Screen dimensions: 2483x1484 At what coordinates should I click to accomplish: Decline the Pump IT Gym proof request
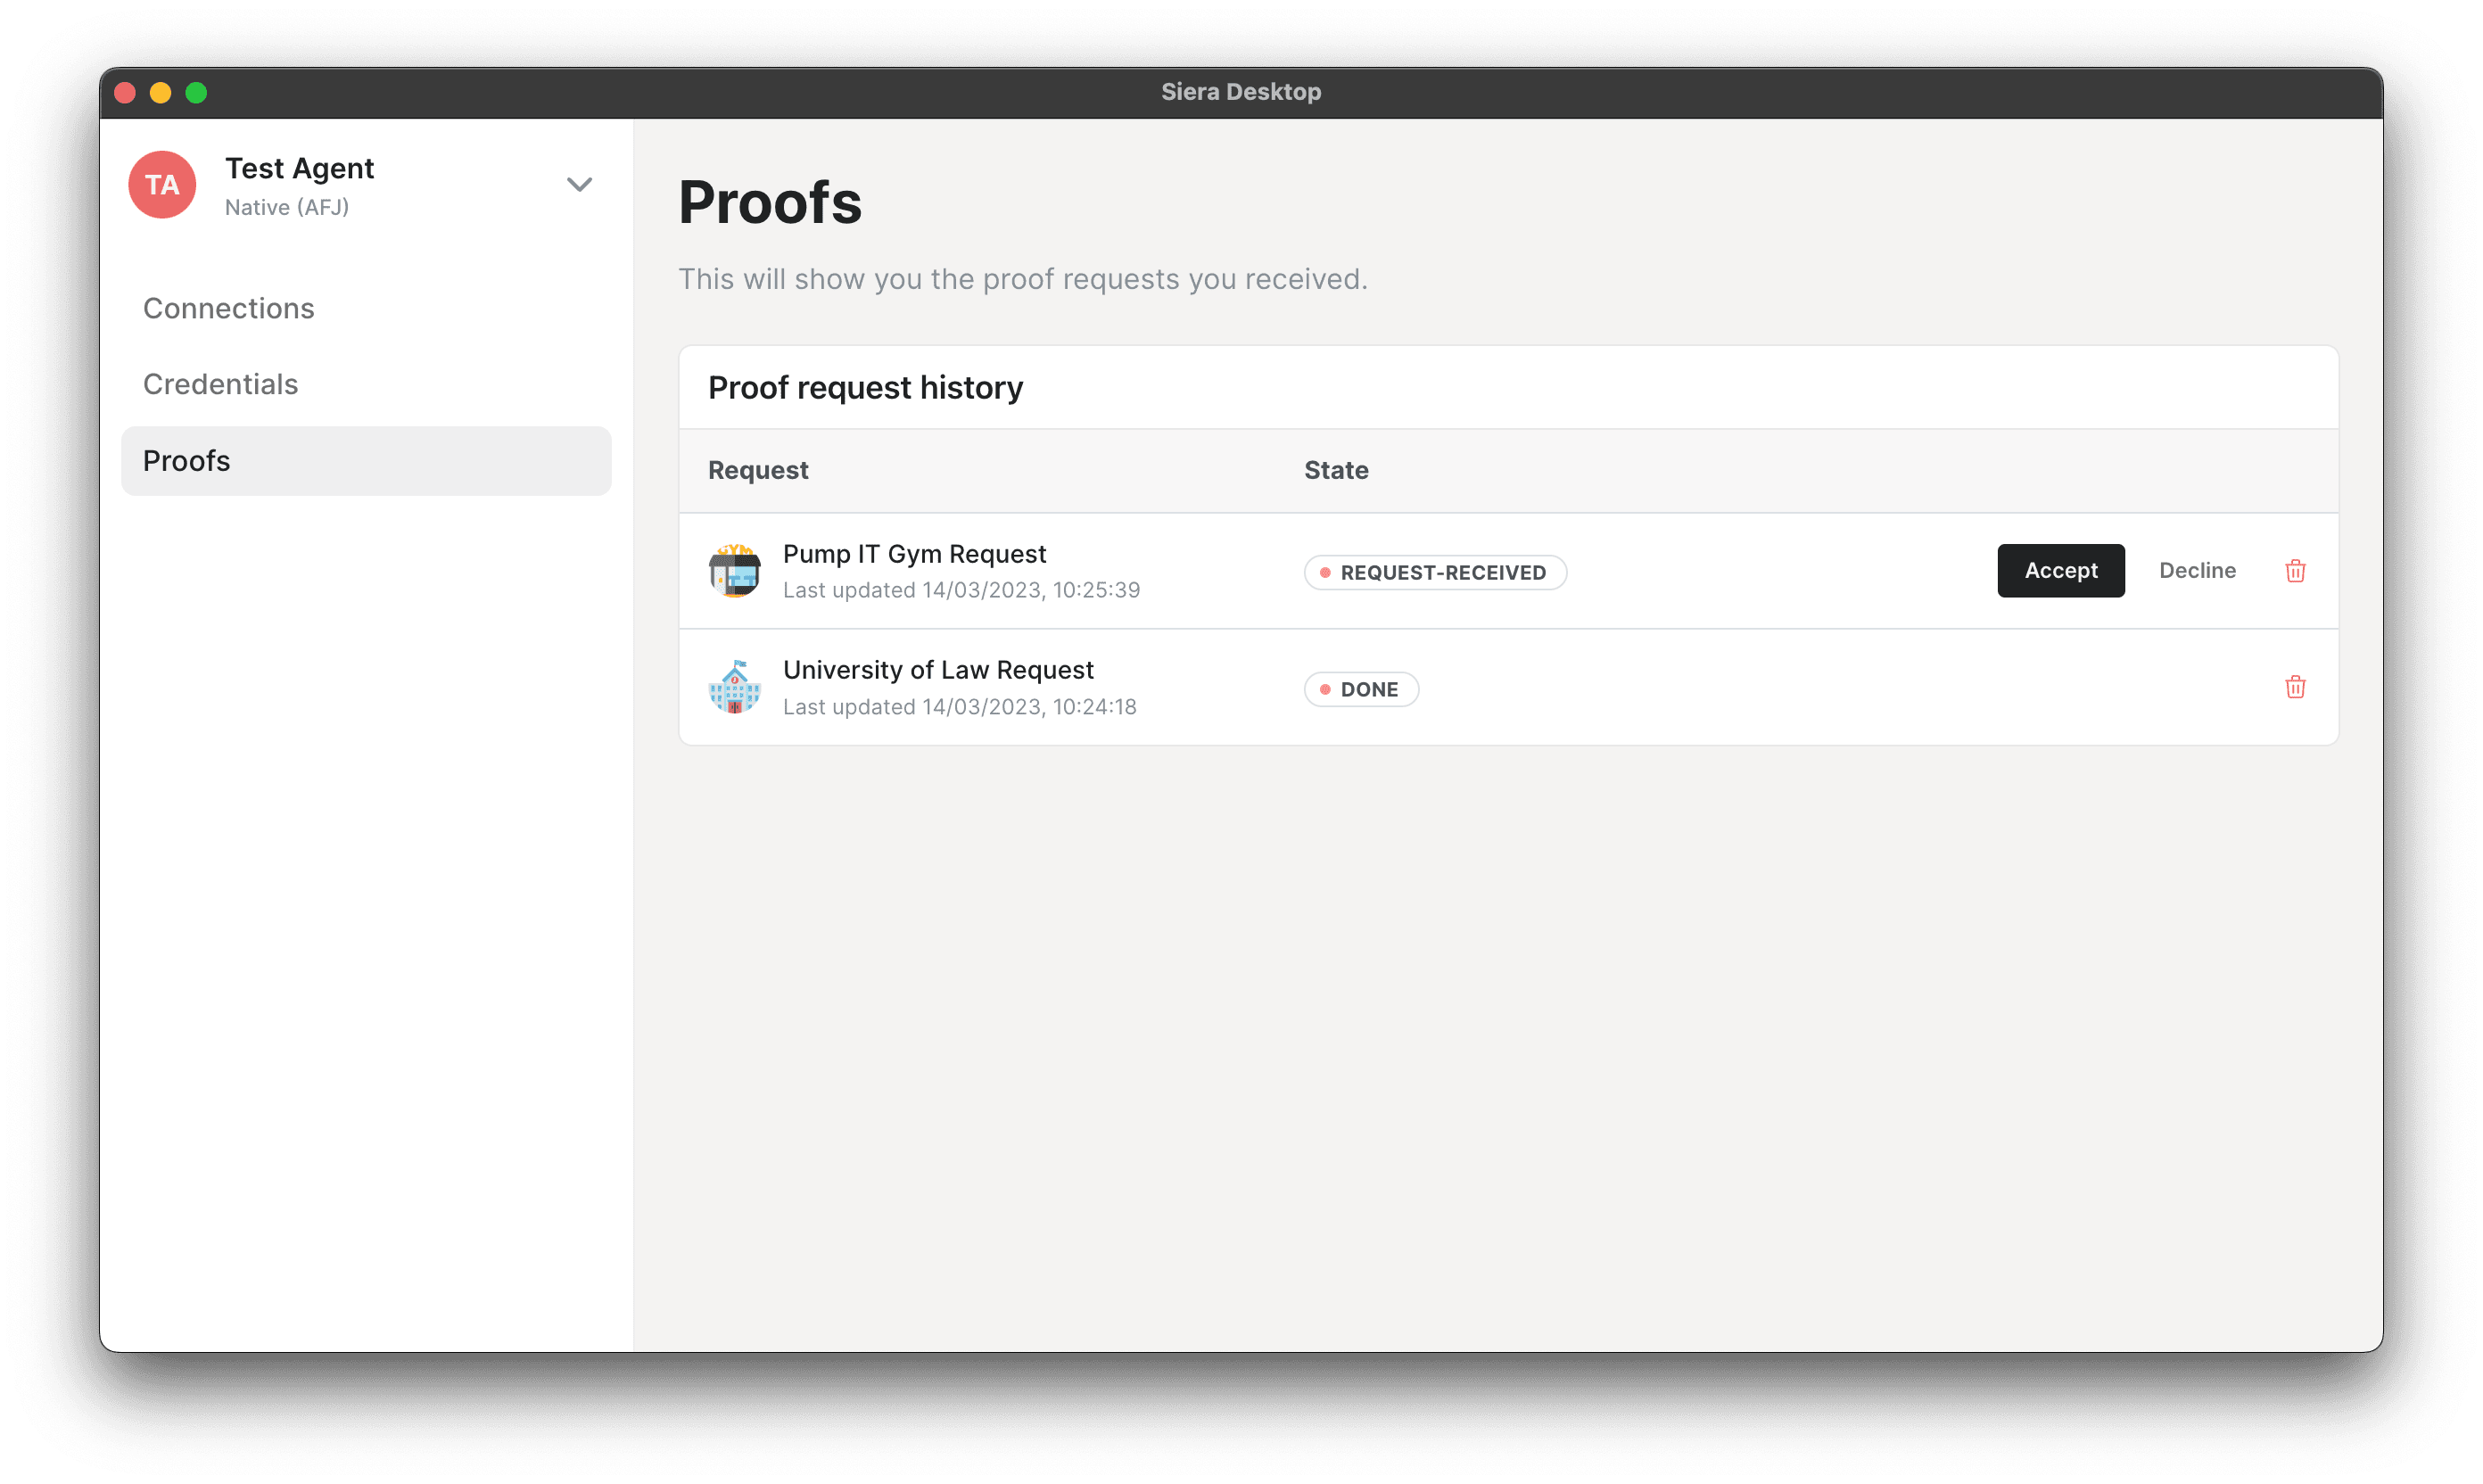pos(2197,571)
